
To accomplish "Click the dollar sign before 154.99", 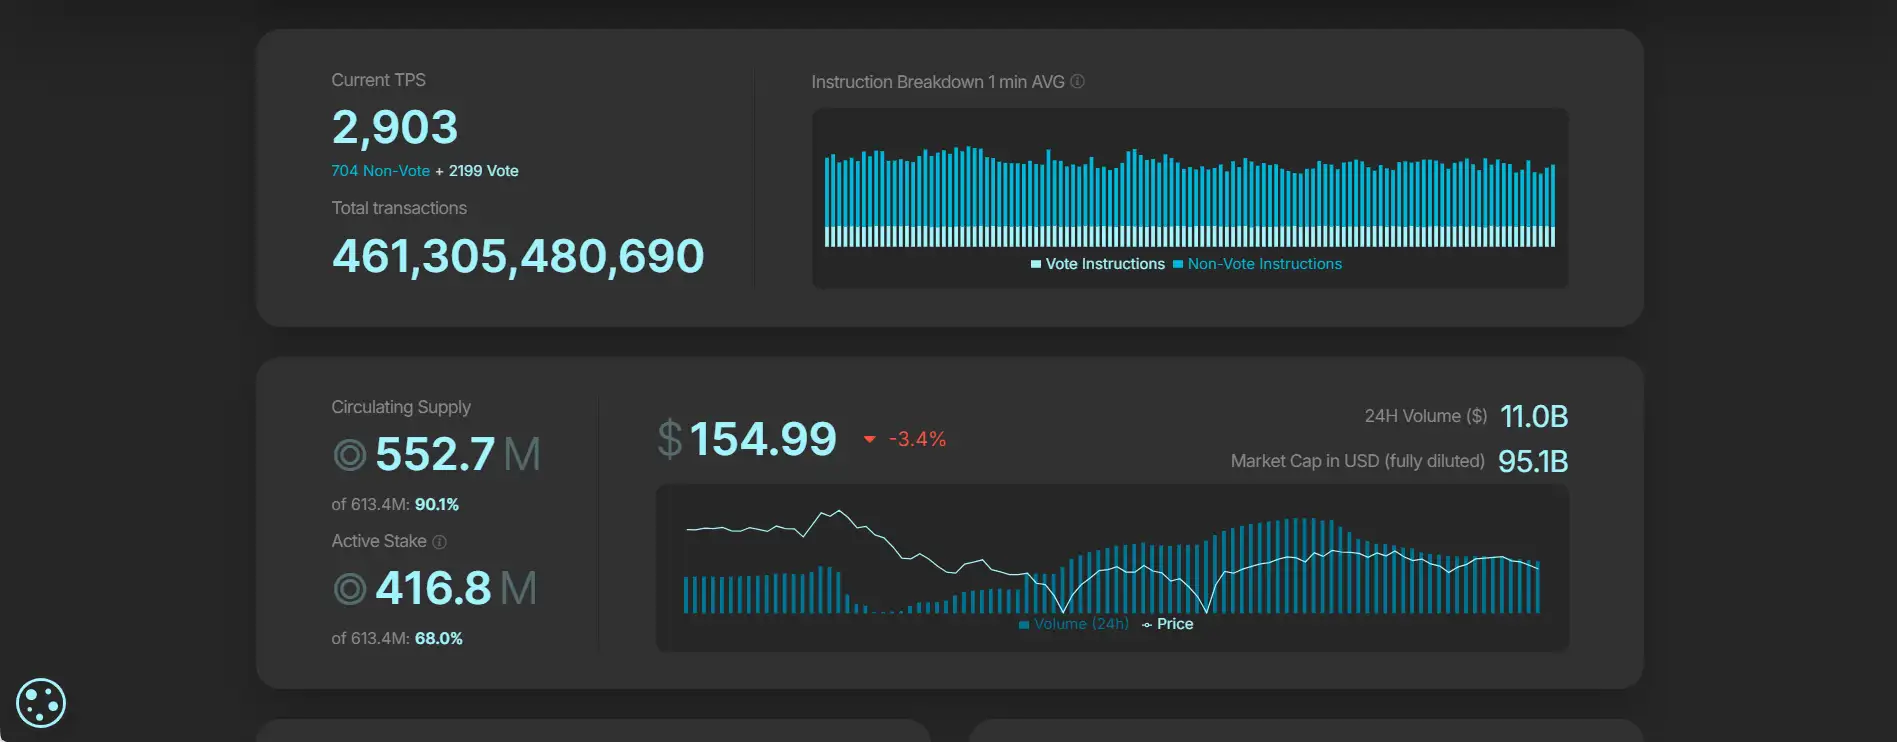I will (x=669, y=439).
